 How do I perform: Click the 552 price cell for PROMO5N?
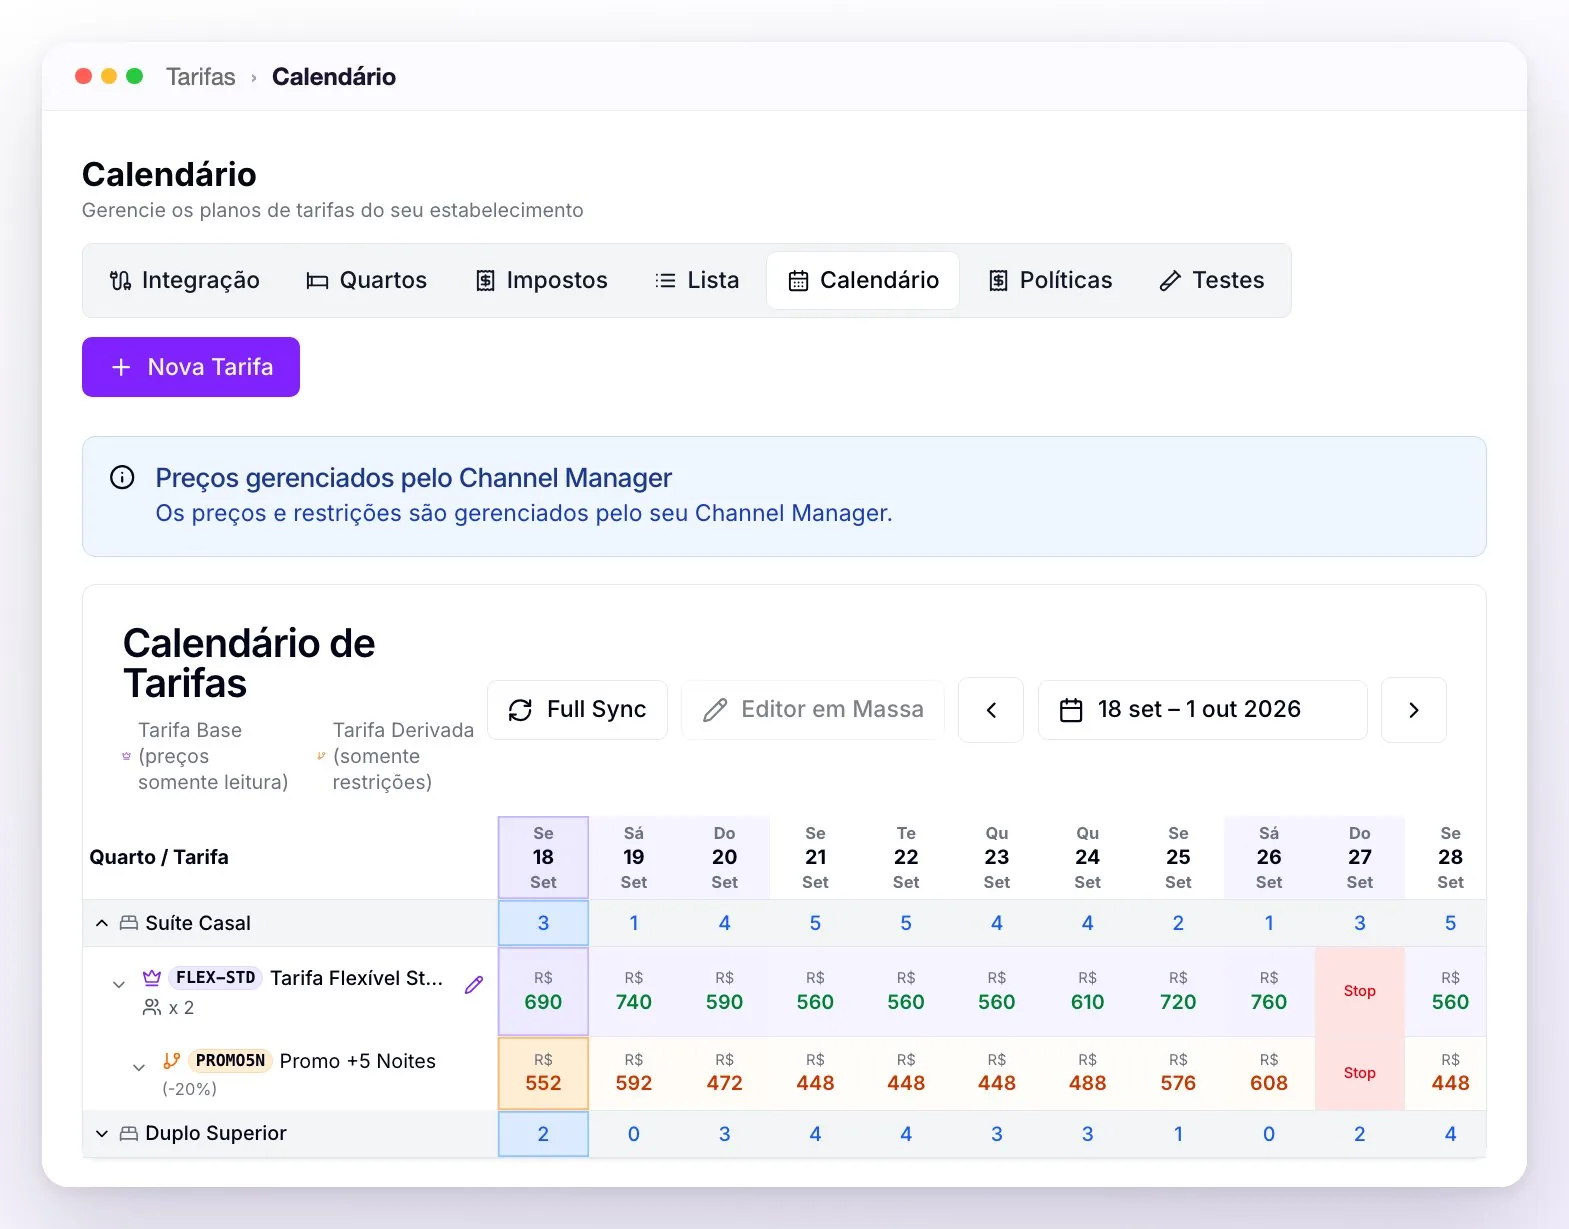click(x=543, y=1073)
